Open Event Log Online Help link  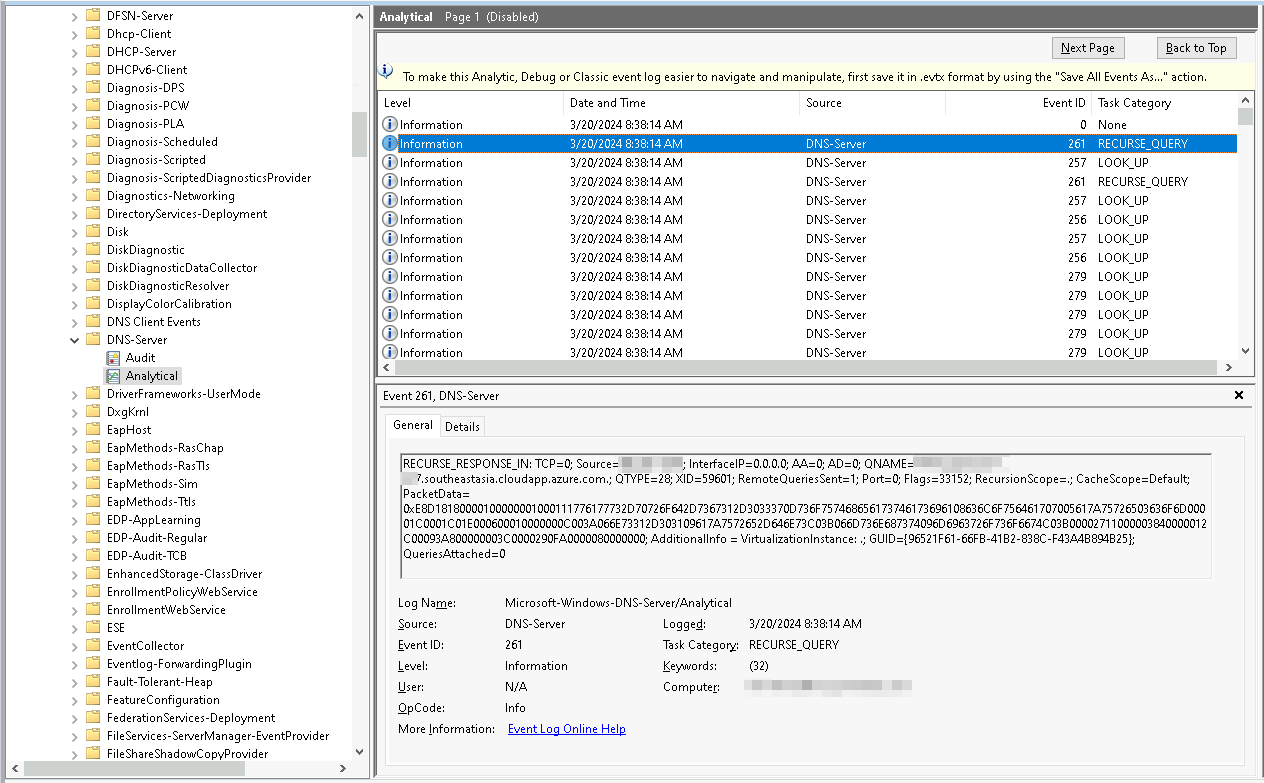pyautogui.click(x=566, y=728)
